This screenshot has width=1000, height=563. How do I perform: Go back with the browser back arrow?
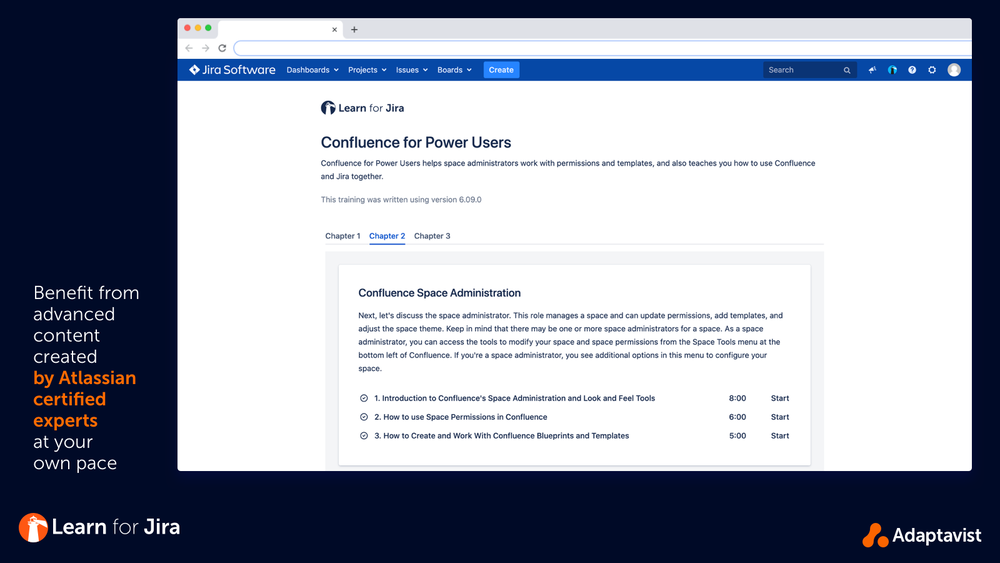point(189,48)
